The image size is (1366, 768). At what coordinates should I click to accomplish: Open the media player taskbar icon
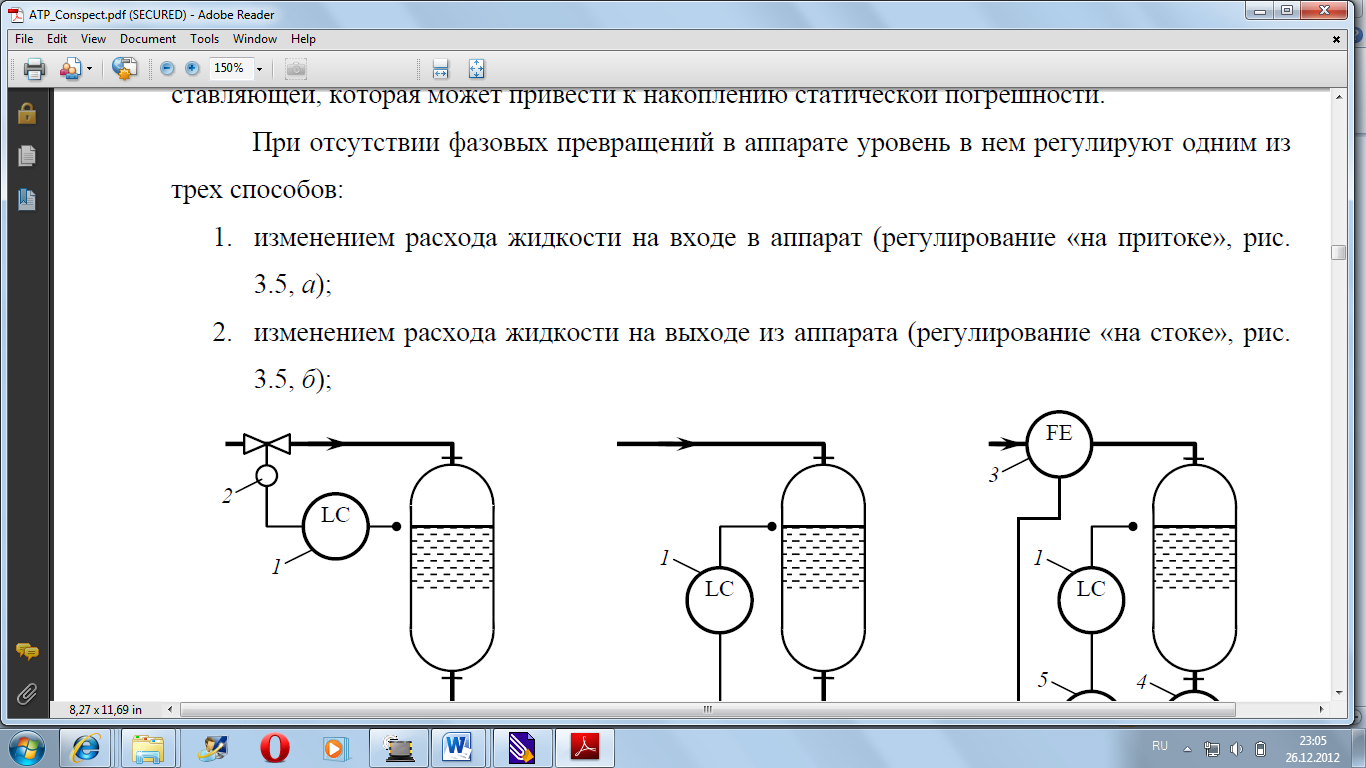(x=335, y=747)
